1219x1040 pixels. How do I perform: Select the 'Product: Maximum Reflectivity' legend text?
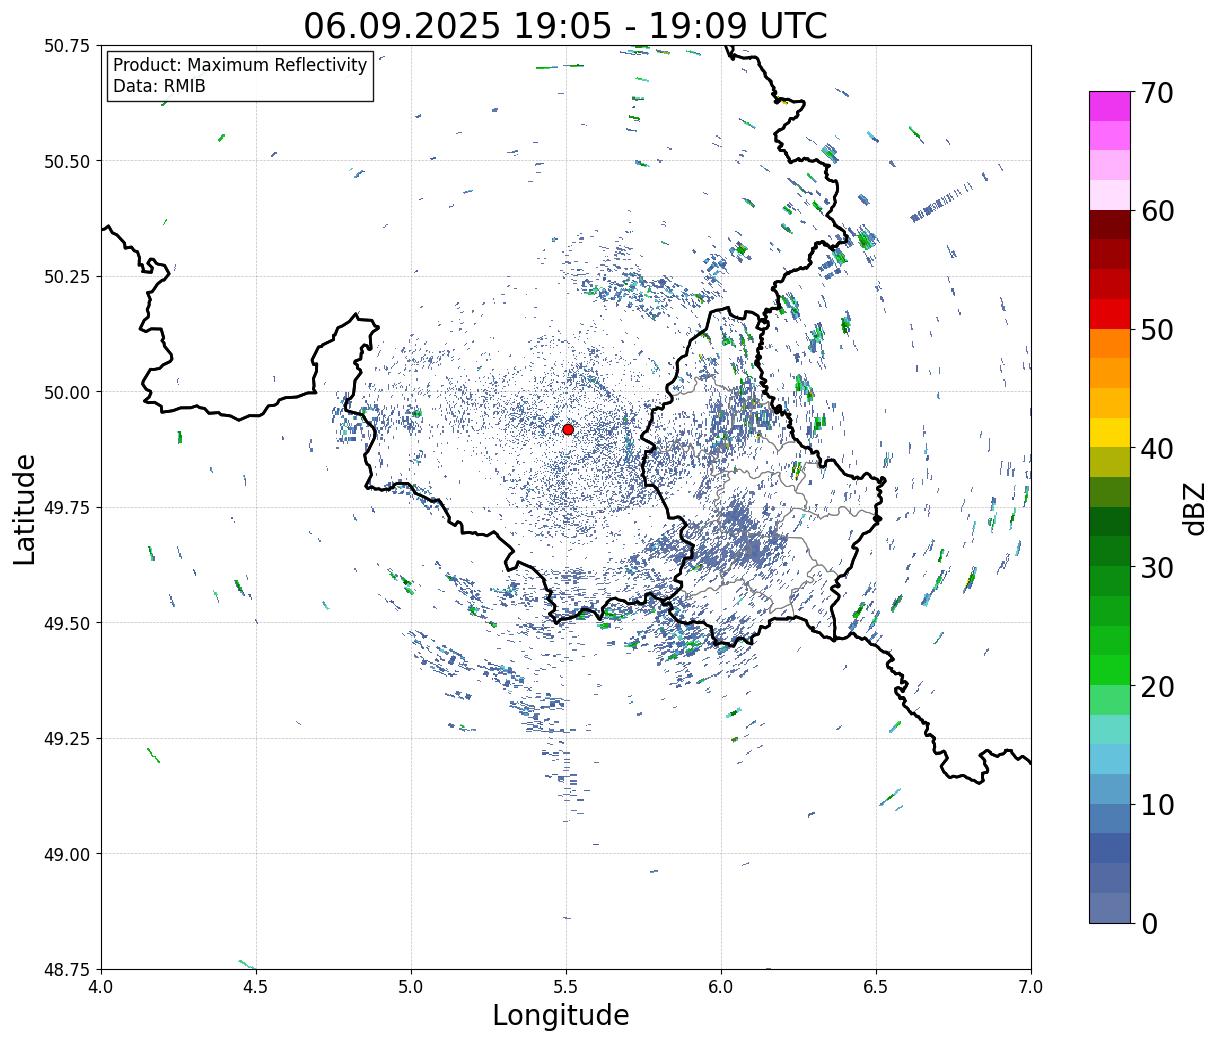(240, 65)
